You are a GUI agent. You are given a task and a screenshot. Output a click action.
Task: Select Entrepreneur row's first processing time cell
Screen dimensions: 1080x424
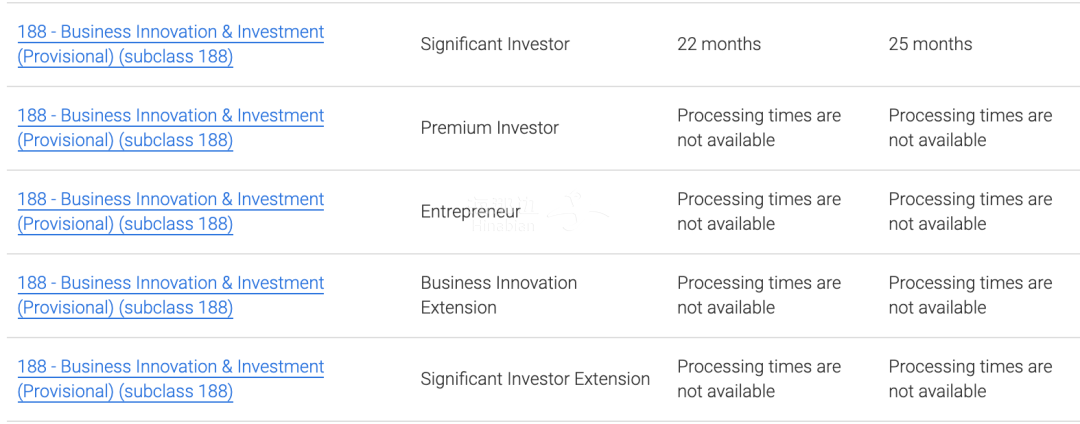759,212
